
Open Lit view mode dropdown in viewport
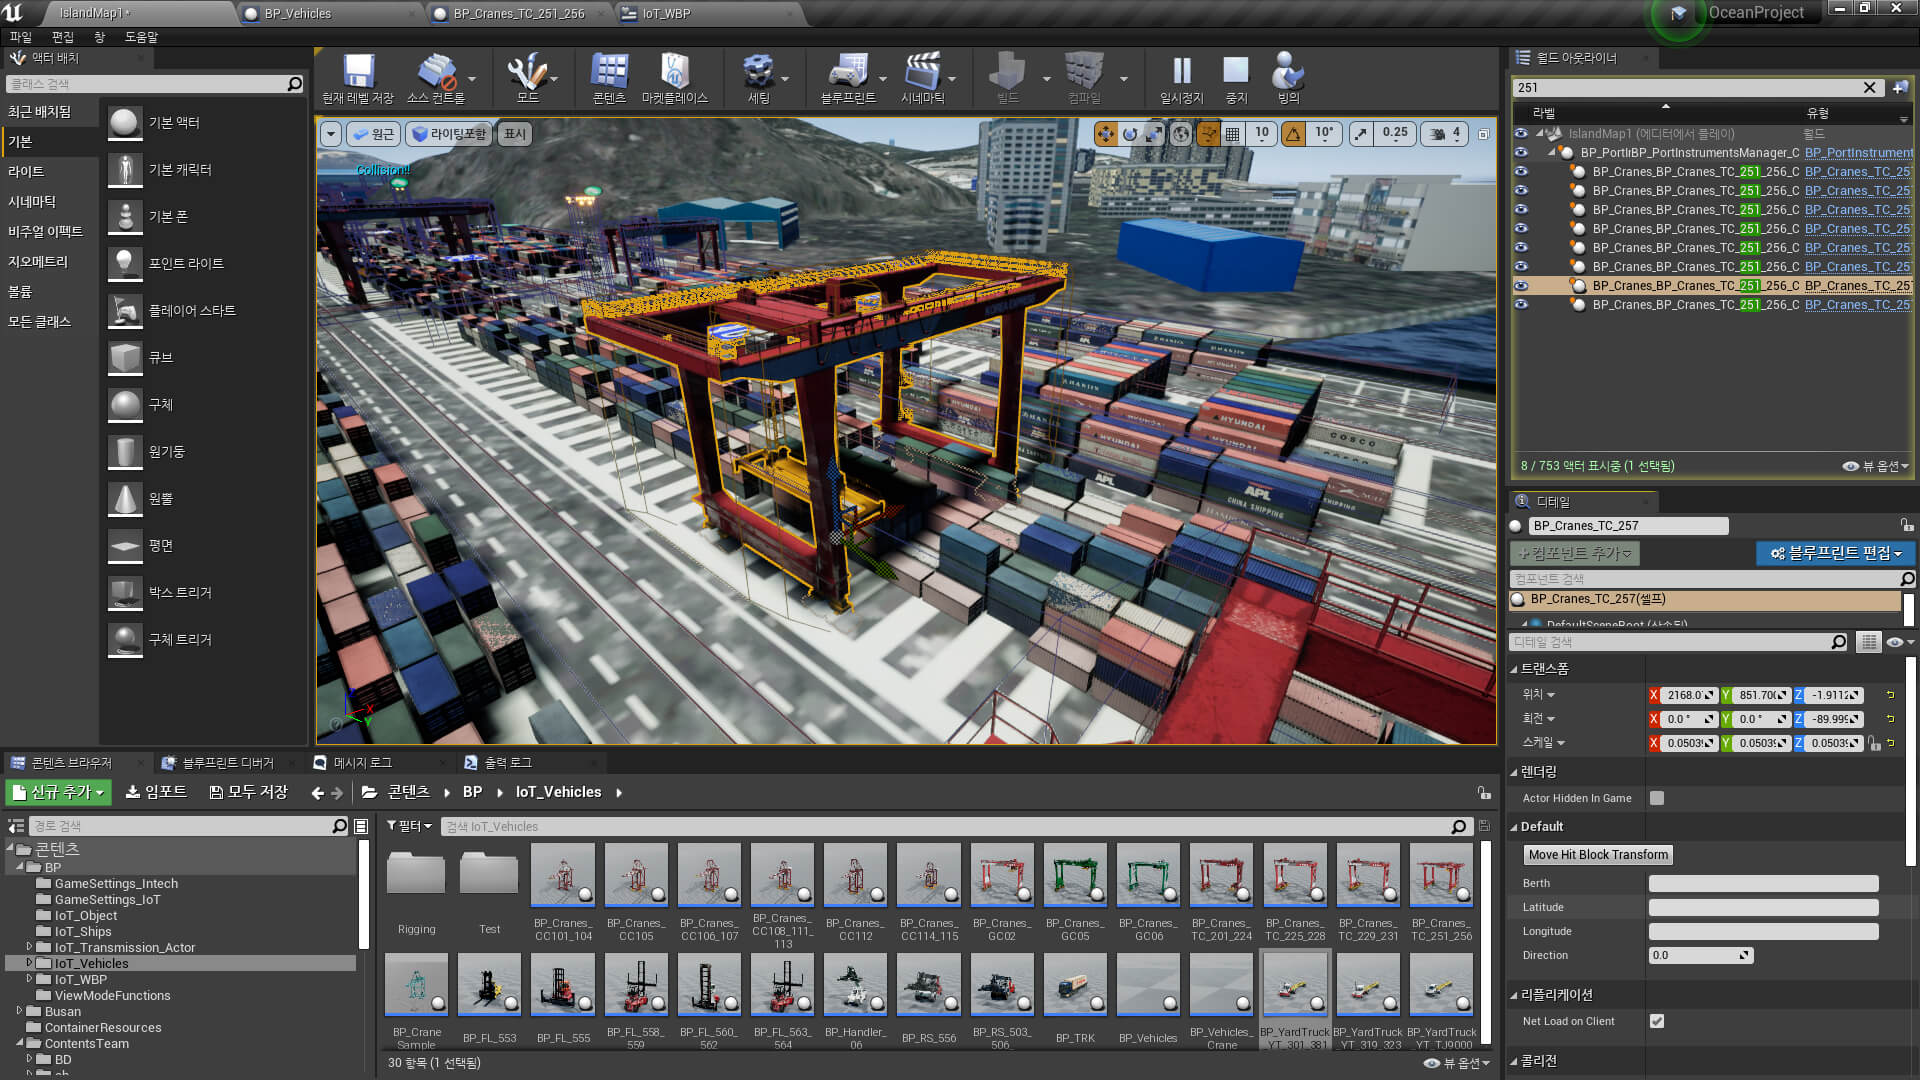[x=448, y=133]
